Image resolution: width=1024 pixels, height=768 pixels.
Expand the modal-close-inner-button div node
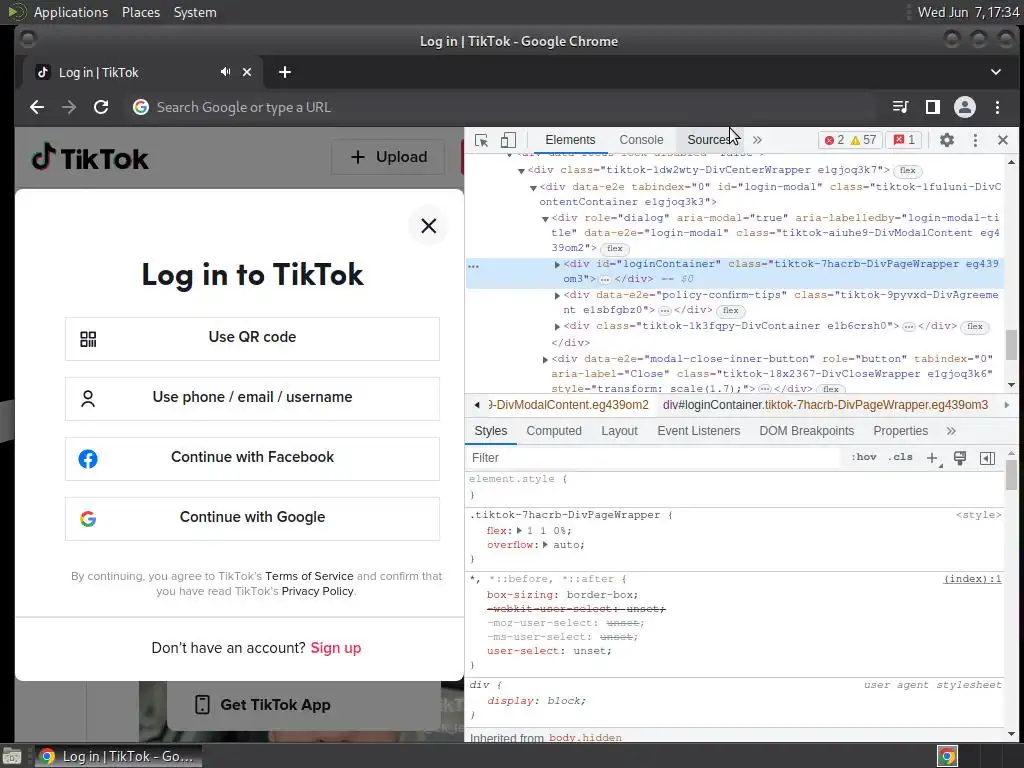click(545, 360)
